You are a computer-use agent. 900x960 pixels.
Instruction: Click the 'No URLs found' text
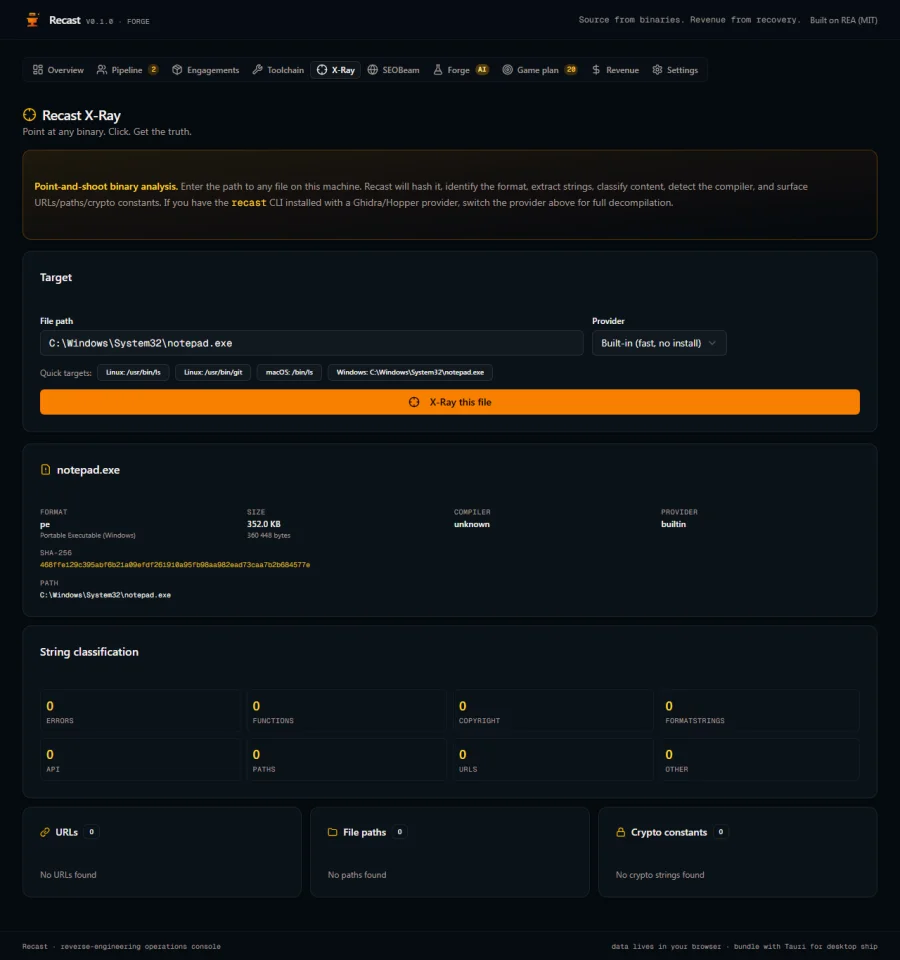[x=68, y=875]
